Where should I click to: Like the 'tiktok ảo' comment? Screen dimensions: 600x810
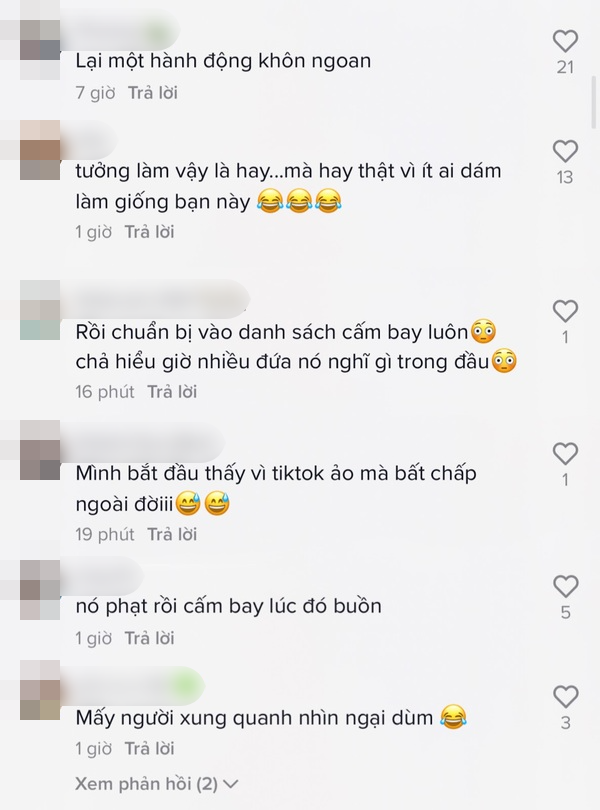point(565,454)
